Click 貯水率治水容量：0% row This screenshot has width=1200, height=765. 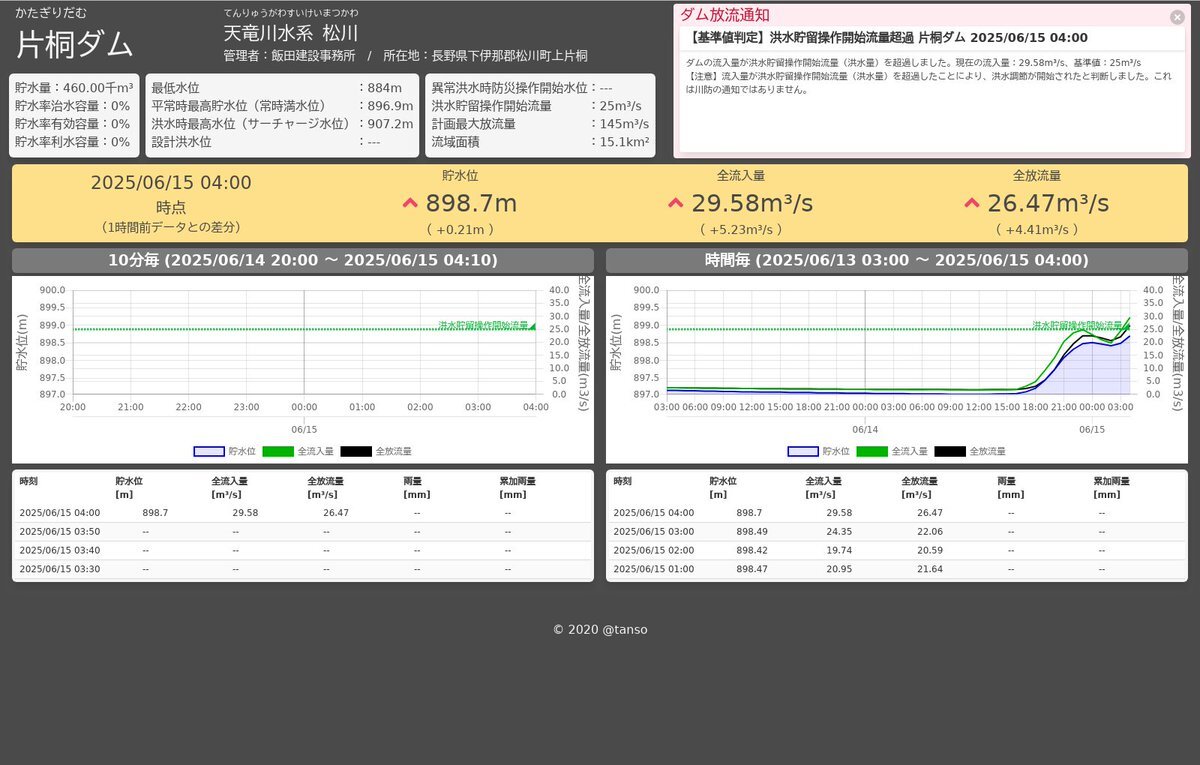[73, 106]
